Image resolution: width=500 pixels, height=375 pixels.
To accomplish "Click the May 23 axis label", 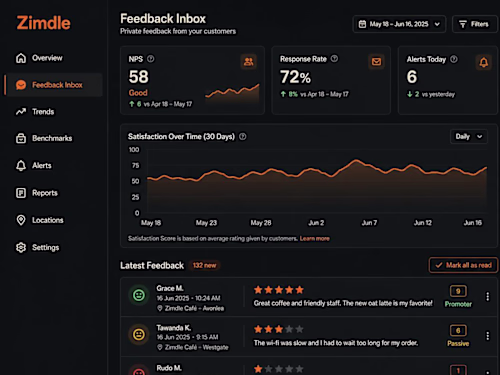I will [206, 223].
